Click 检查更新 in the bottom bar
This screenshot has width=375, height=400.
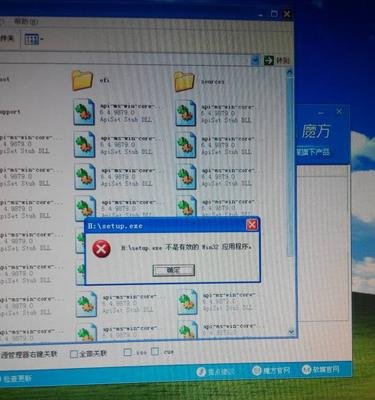pyautogui.click(x=17, y=379)
